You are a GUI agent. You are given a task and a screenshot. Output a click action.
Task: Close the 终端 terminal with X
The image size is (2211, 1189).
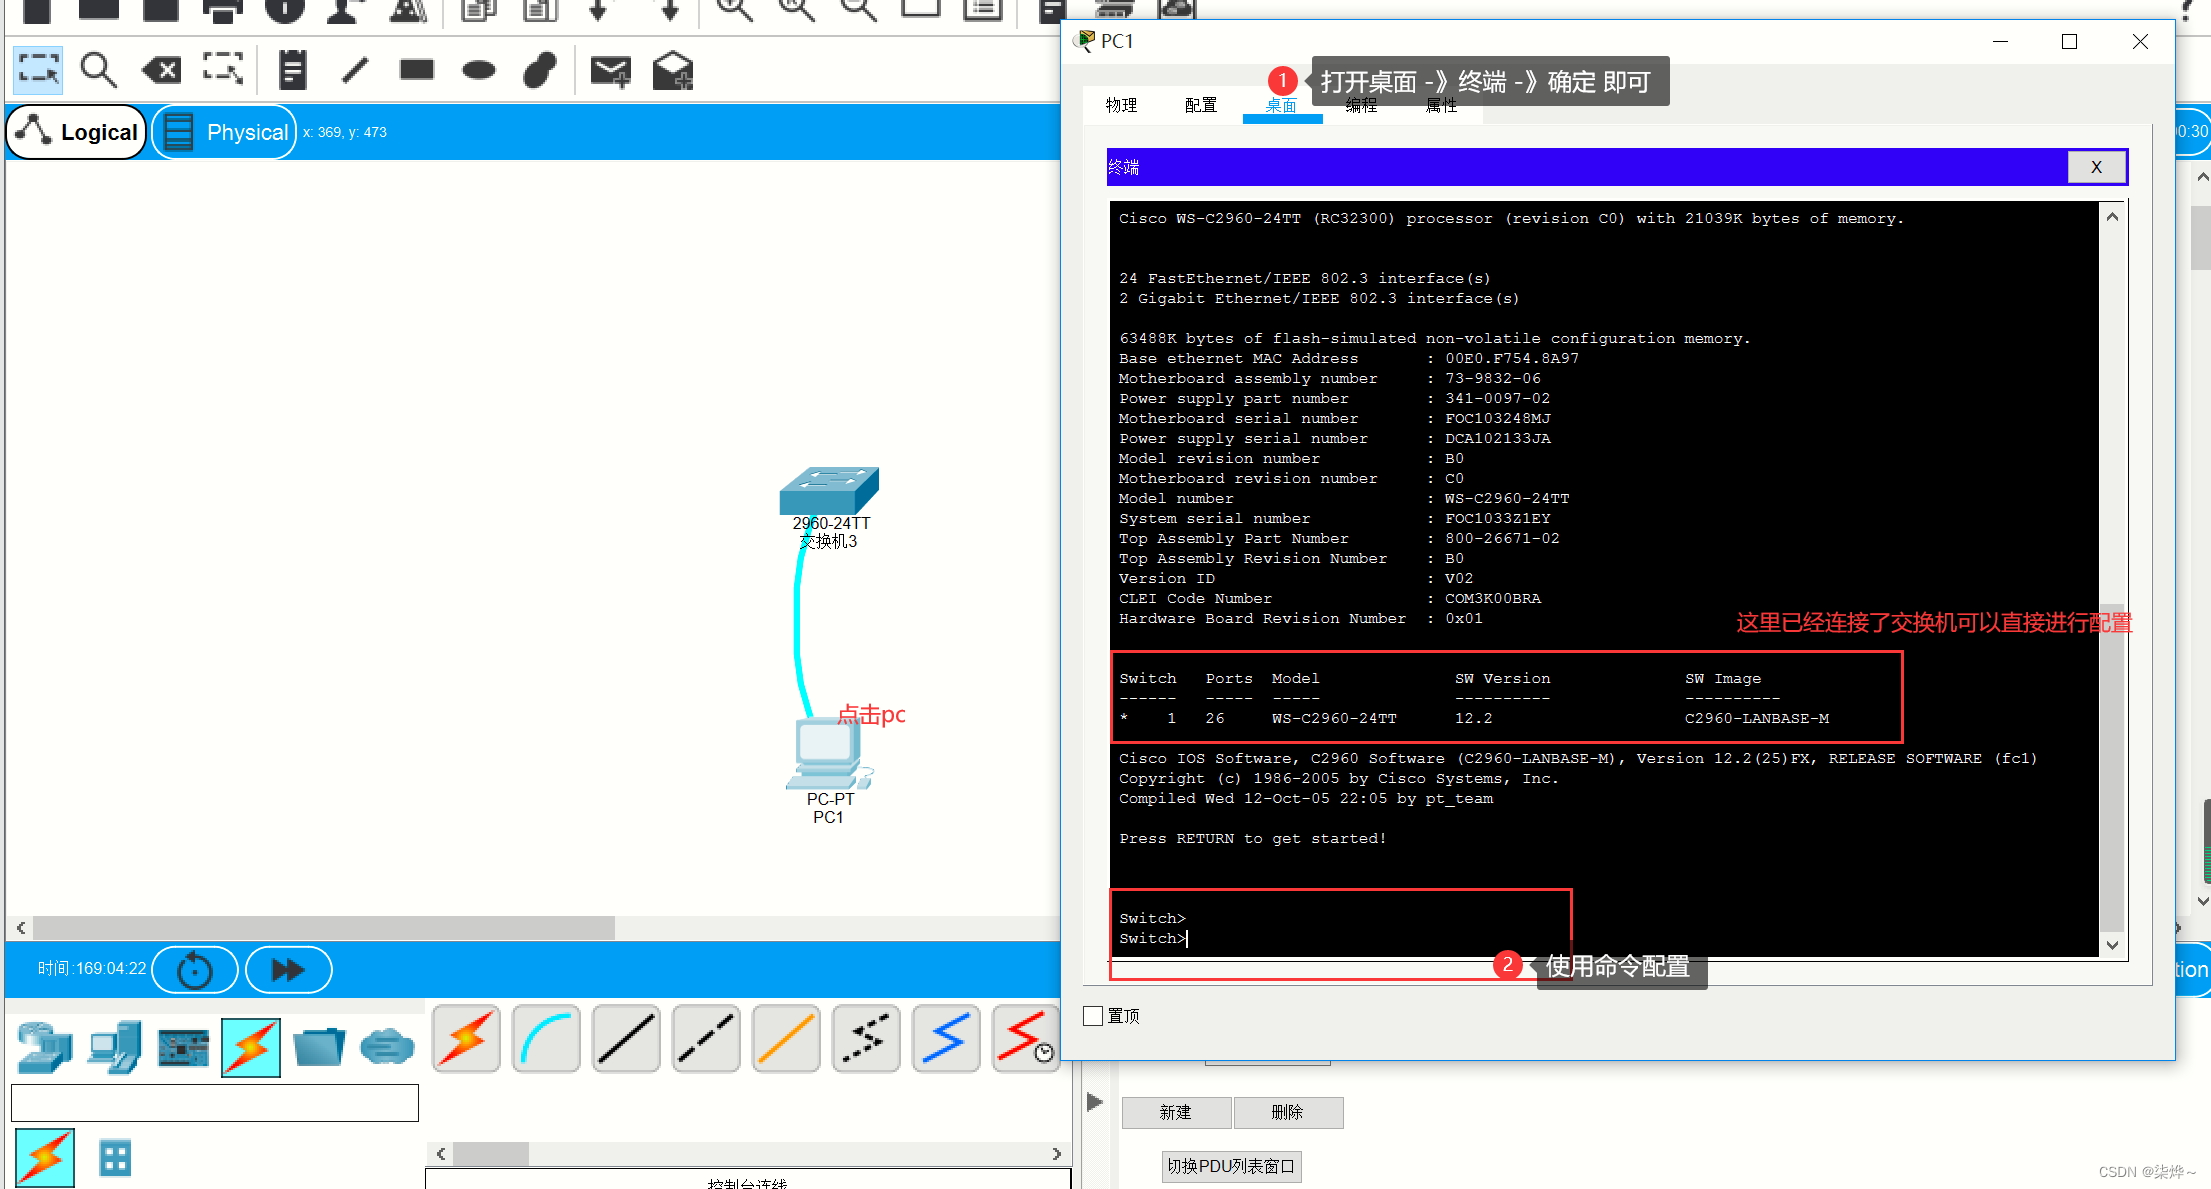tap(2096, 167)
